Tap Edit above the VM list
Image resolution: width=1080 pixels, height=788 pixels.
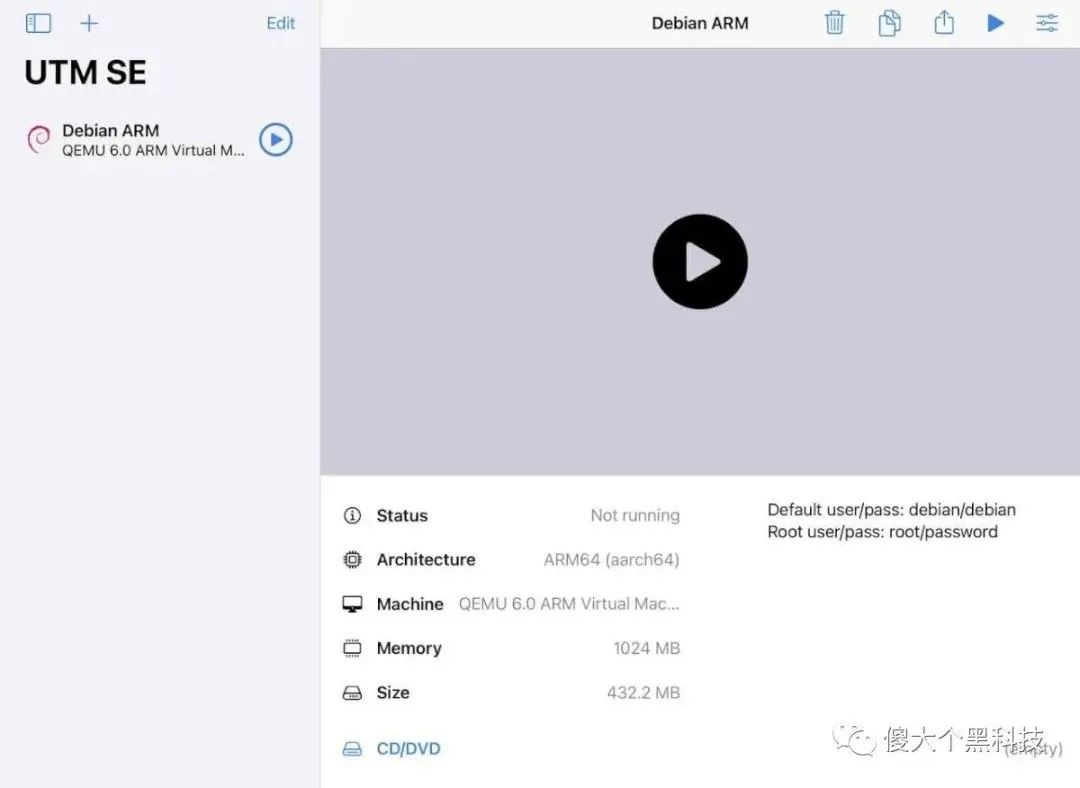click(x=280, y=23)
